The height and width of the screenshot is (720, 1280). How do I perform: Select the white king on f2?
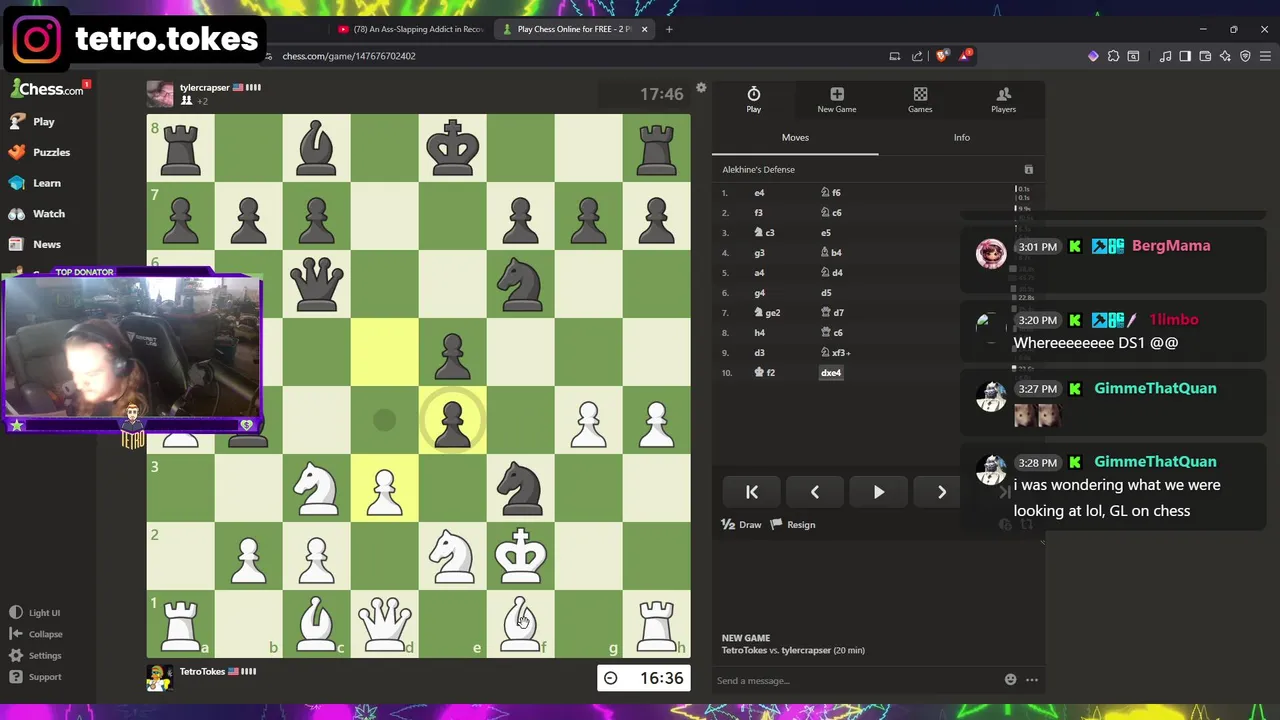coord(520,556)
